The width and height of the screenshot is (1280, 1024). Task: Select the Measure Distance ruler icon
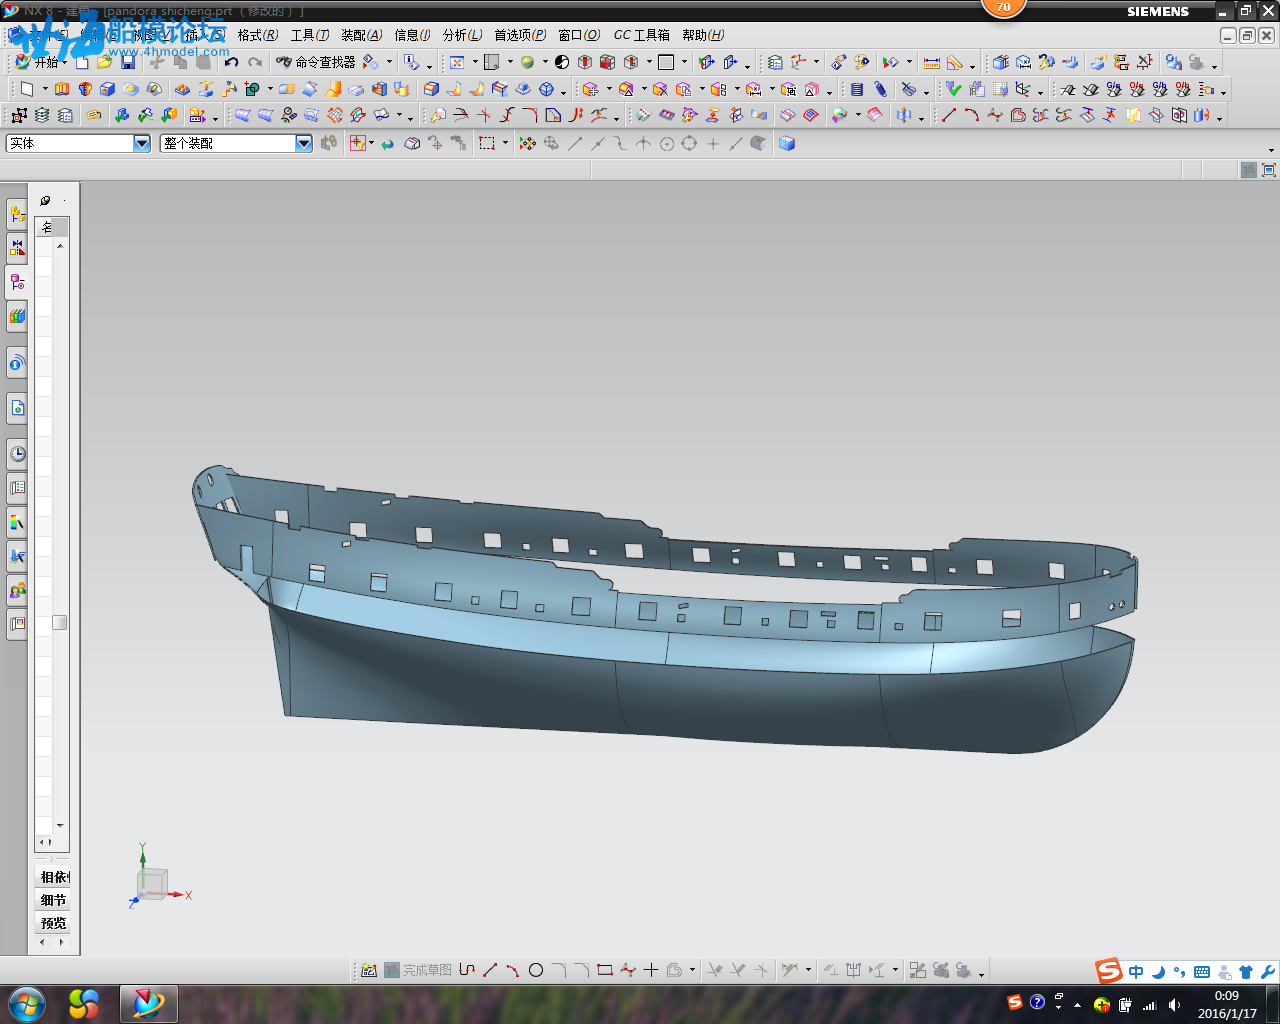(x=931, y=62)
